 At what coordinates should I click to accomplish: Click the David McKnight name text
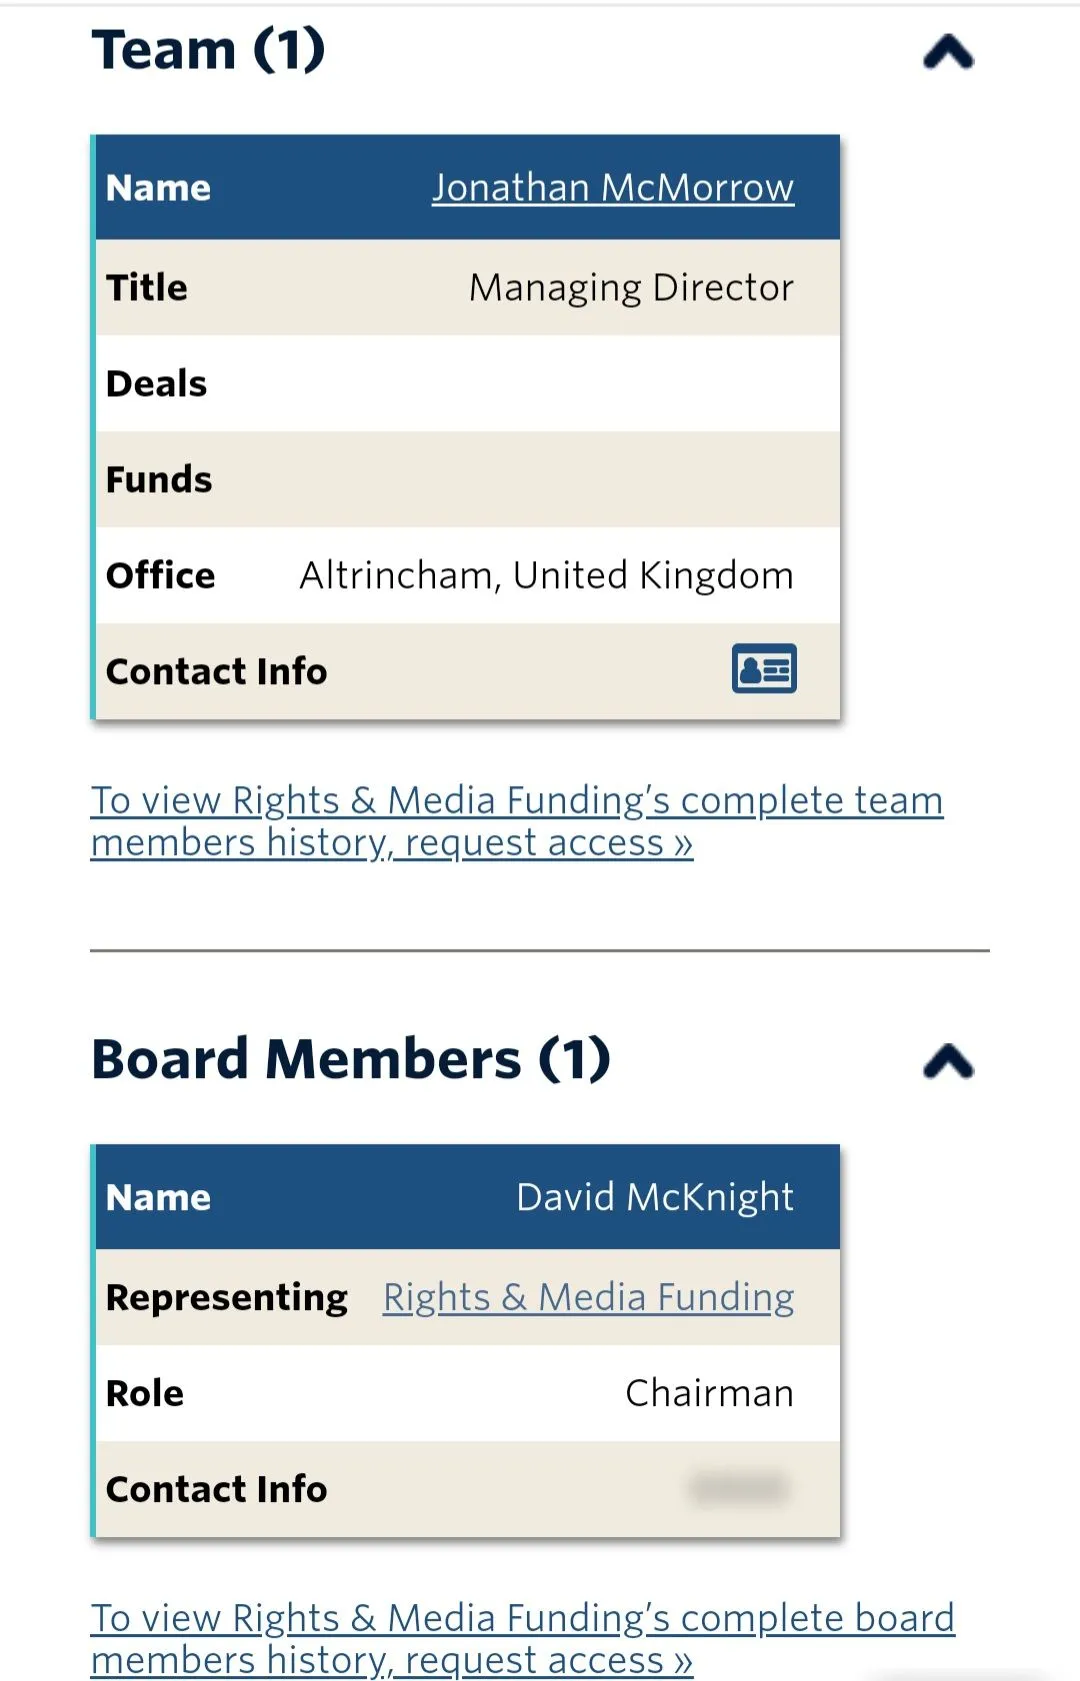[654, 1197]
